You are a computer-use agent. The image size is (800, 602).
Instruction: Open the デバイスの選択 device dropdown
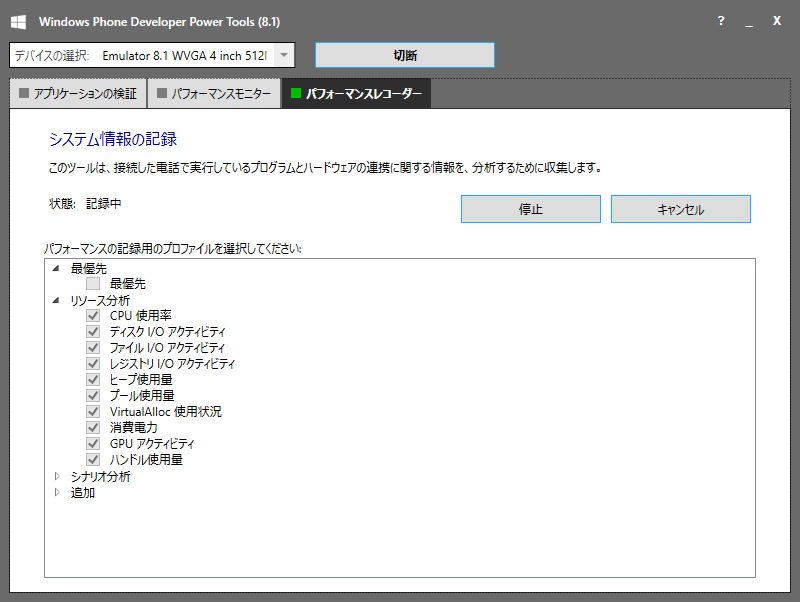284,55
